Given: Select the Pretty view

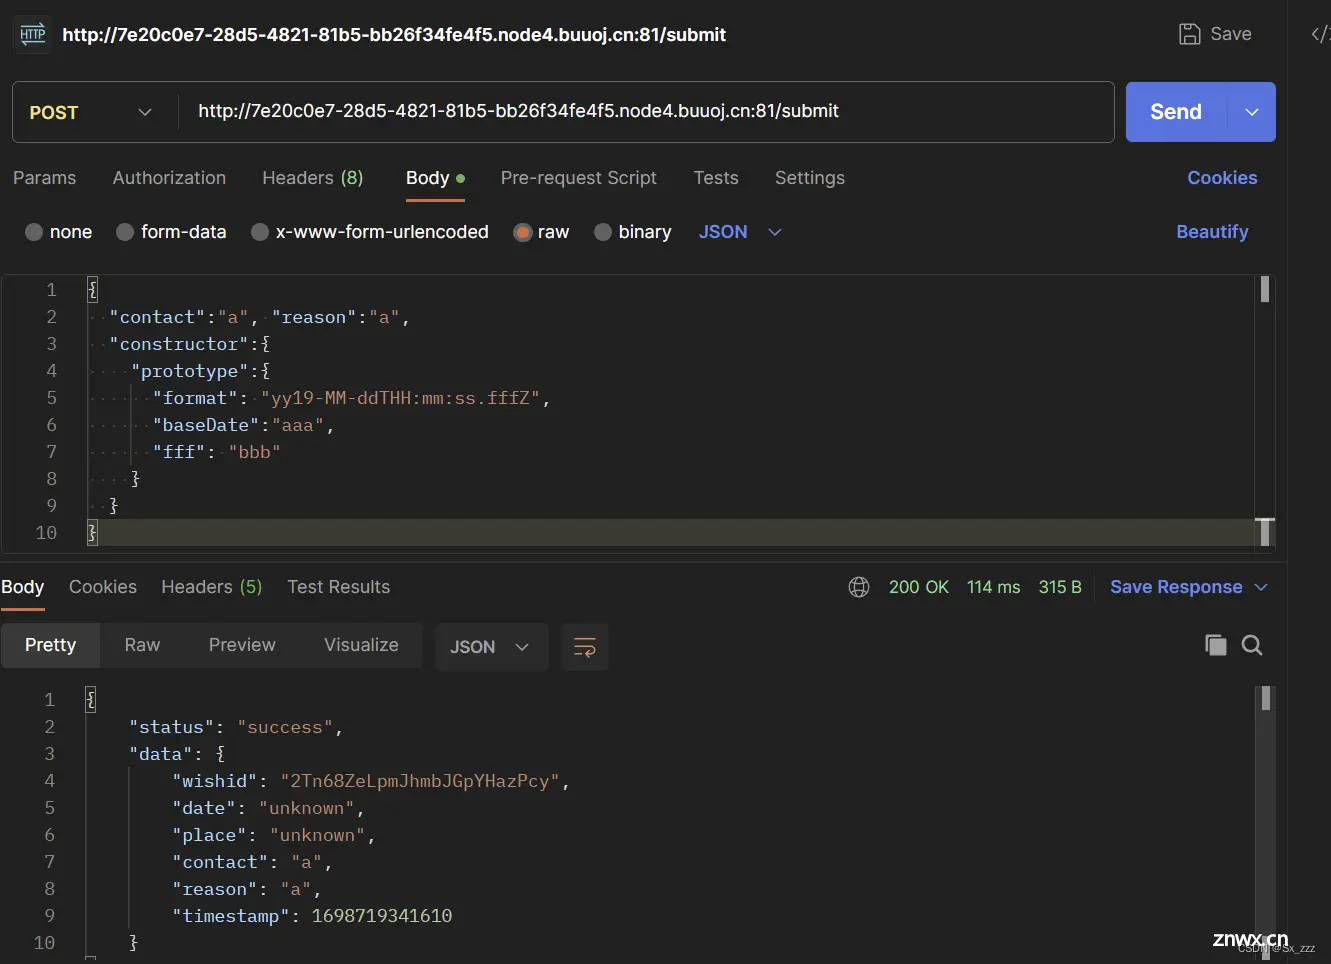Looking at the screenshot, I should tap(50, 645).
